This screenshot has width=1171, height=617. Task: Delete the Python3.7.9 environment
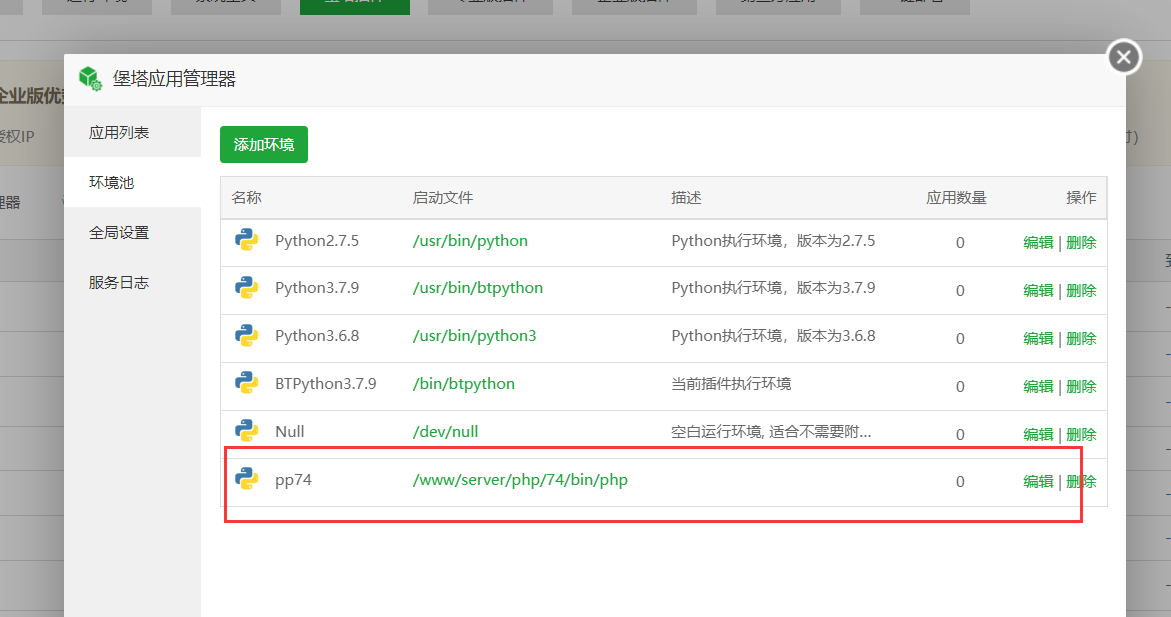coord(1081,290)
